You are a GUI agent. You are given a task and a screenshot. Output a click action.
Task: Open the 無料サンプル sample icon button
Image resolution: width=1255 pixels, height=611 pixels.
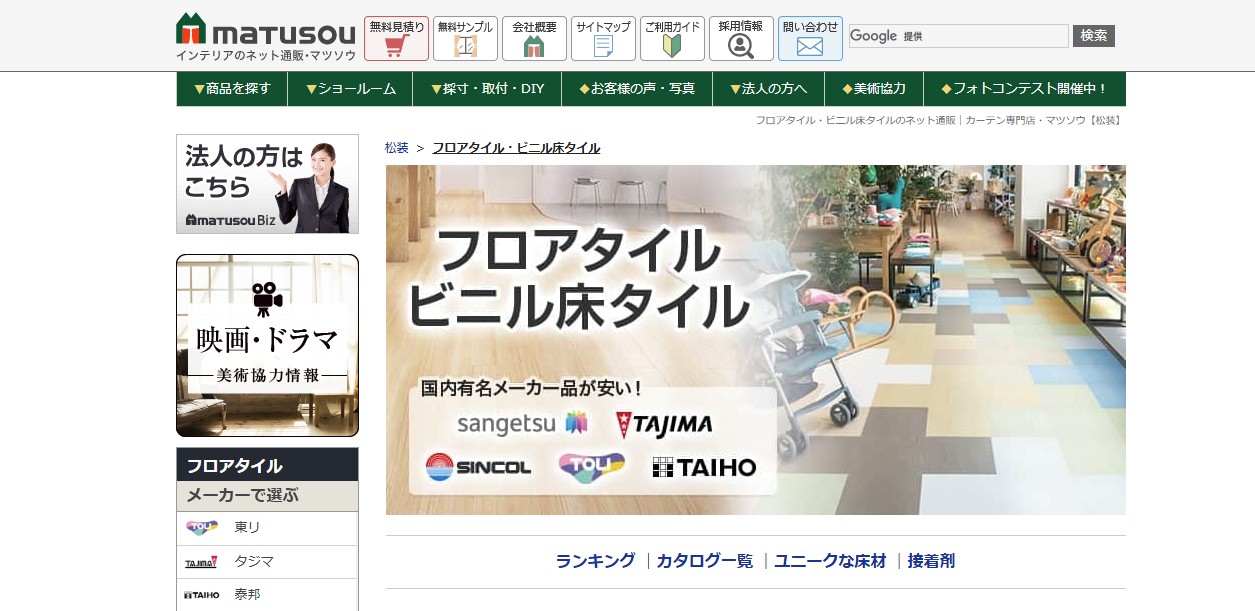click(x=465, y=39)
